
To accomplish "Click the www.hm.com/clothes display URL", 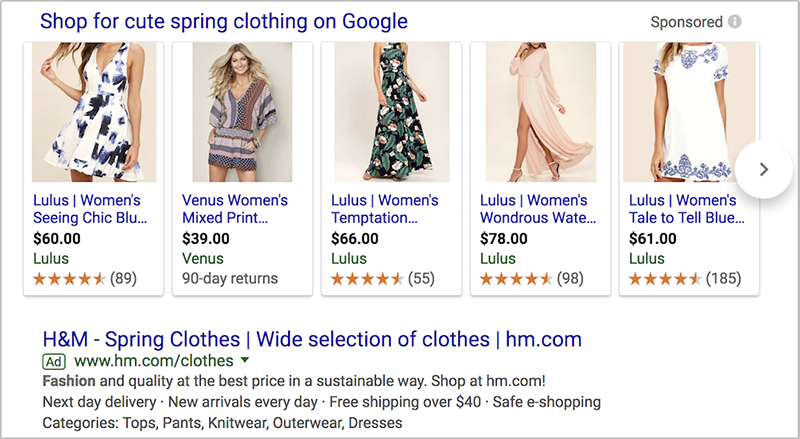I will pyautogui.click(x=154, y=361).
